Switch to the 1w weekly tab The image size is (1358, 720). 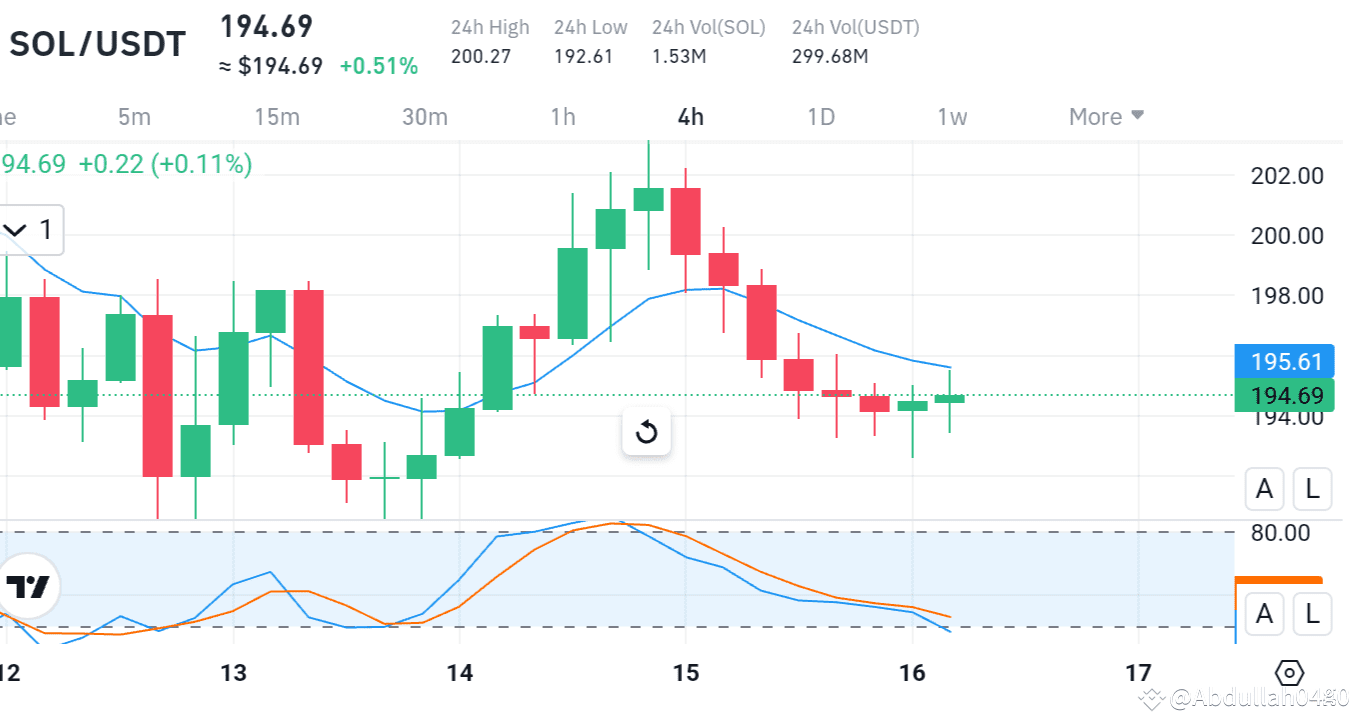(951, 116)
